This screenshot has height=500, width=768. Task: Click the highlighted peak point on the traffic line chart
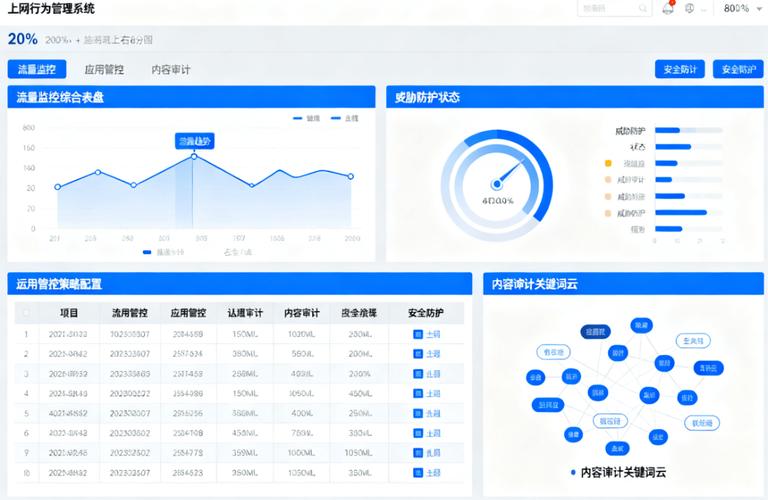(194, 156)
